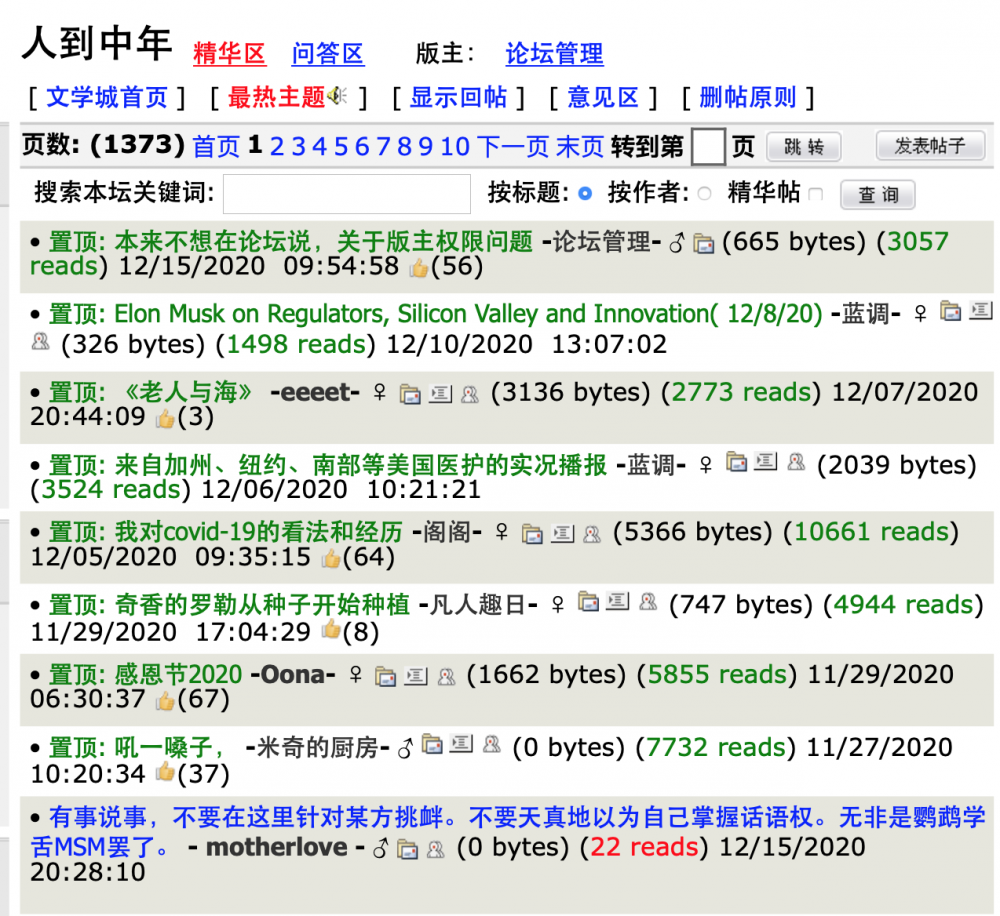Viewport: 1000px width, 916px height.
Task: Click blog folder icon beside 米奇的厨房
Action: click(432, 745)
